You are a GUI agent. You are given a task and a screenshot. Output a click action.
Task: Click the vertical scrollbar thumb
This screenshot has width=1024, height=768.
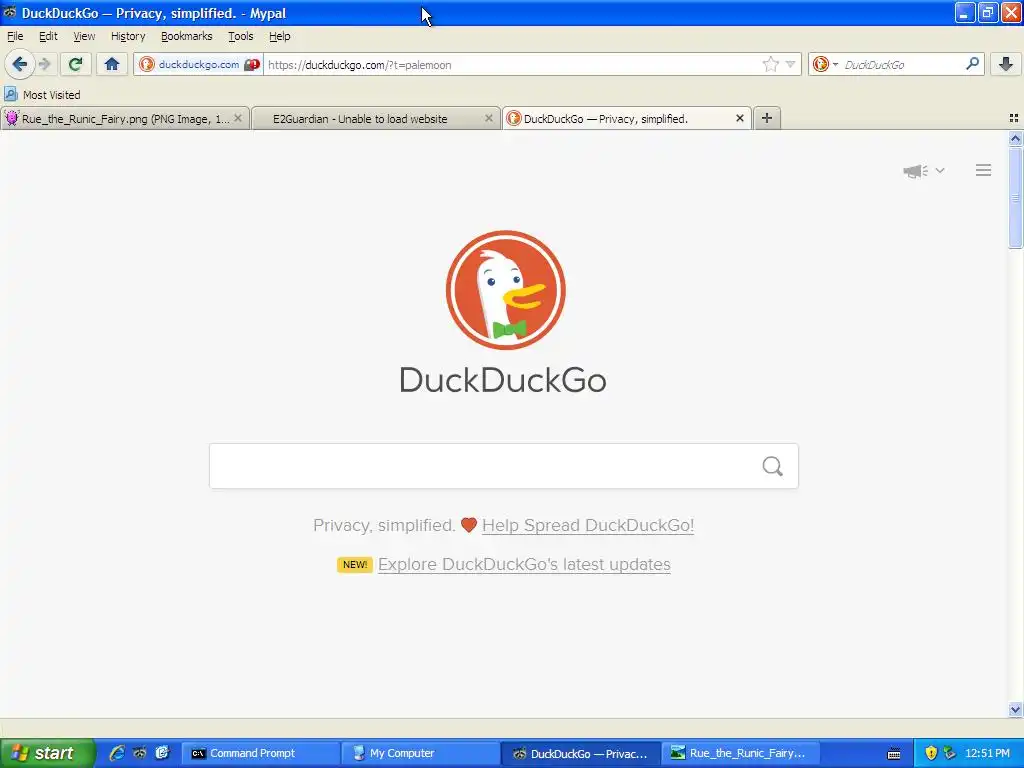tap(1015, 197)
